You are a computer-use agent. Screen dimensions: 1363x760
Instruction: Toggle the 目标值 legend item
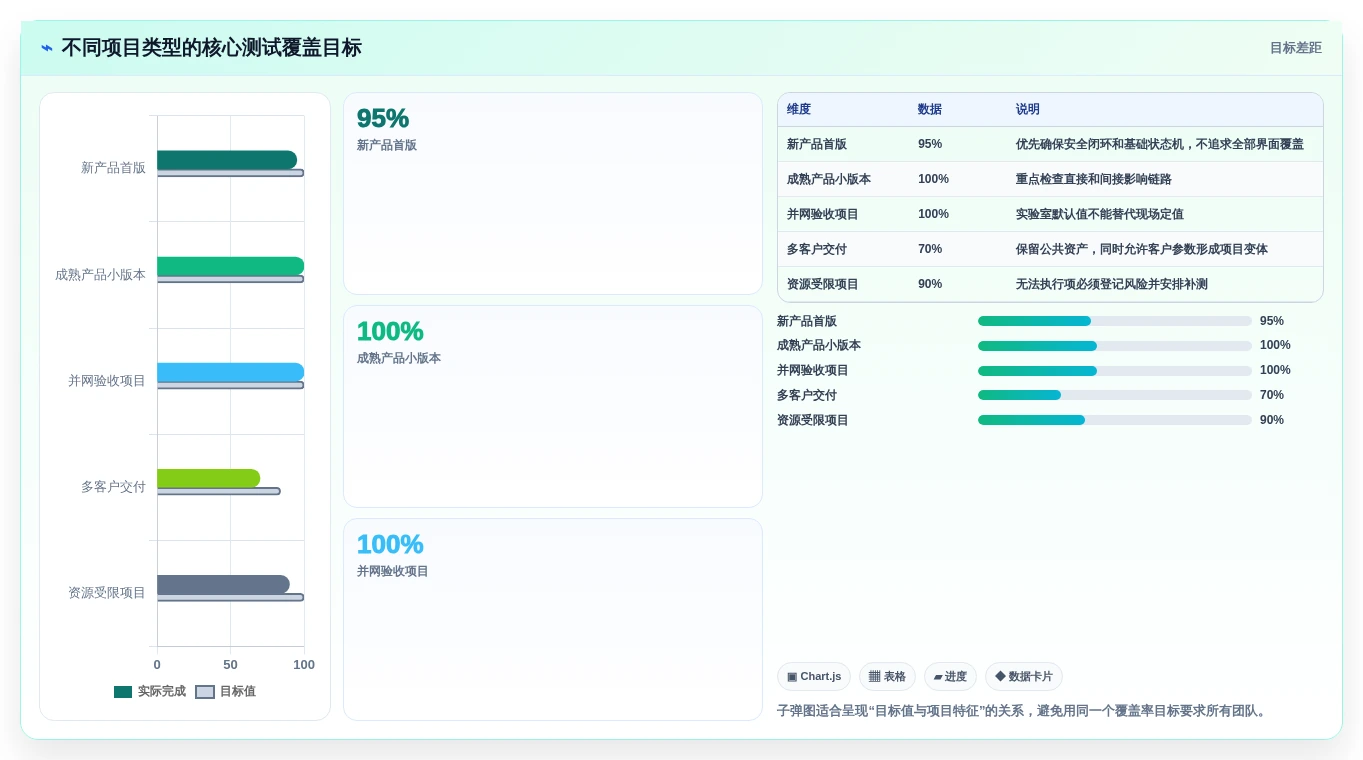point(225,692)
